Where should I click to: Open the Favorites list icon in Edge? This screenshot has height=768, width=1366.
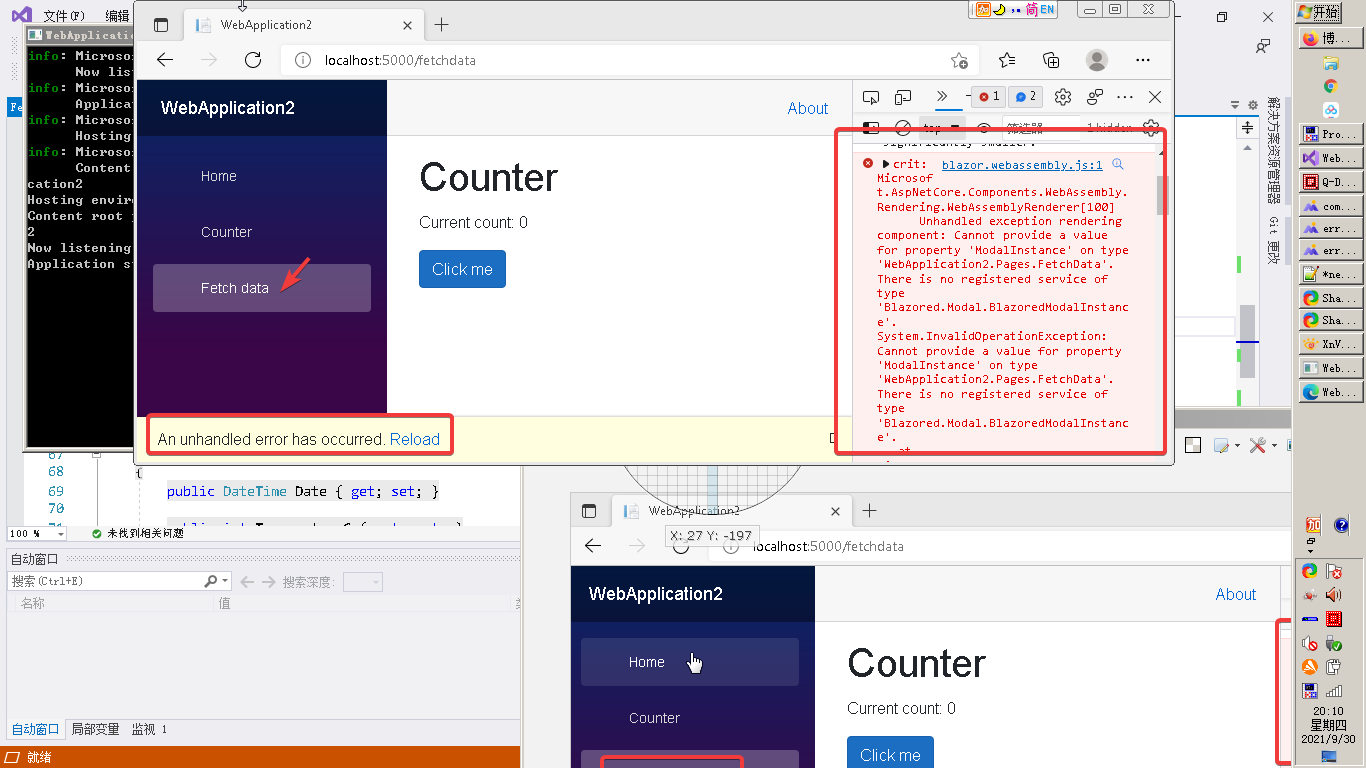1007,60
